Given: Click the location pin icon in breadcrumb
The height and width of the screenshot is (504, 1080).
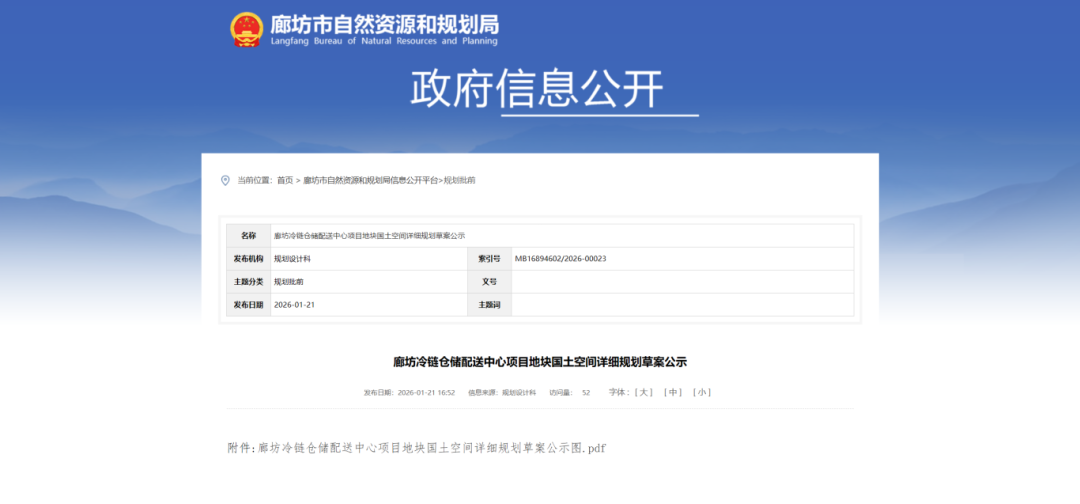Looking at the screenshot, I should click(225, 180).
